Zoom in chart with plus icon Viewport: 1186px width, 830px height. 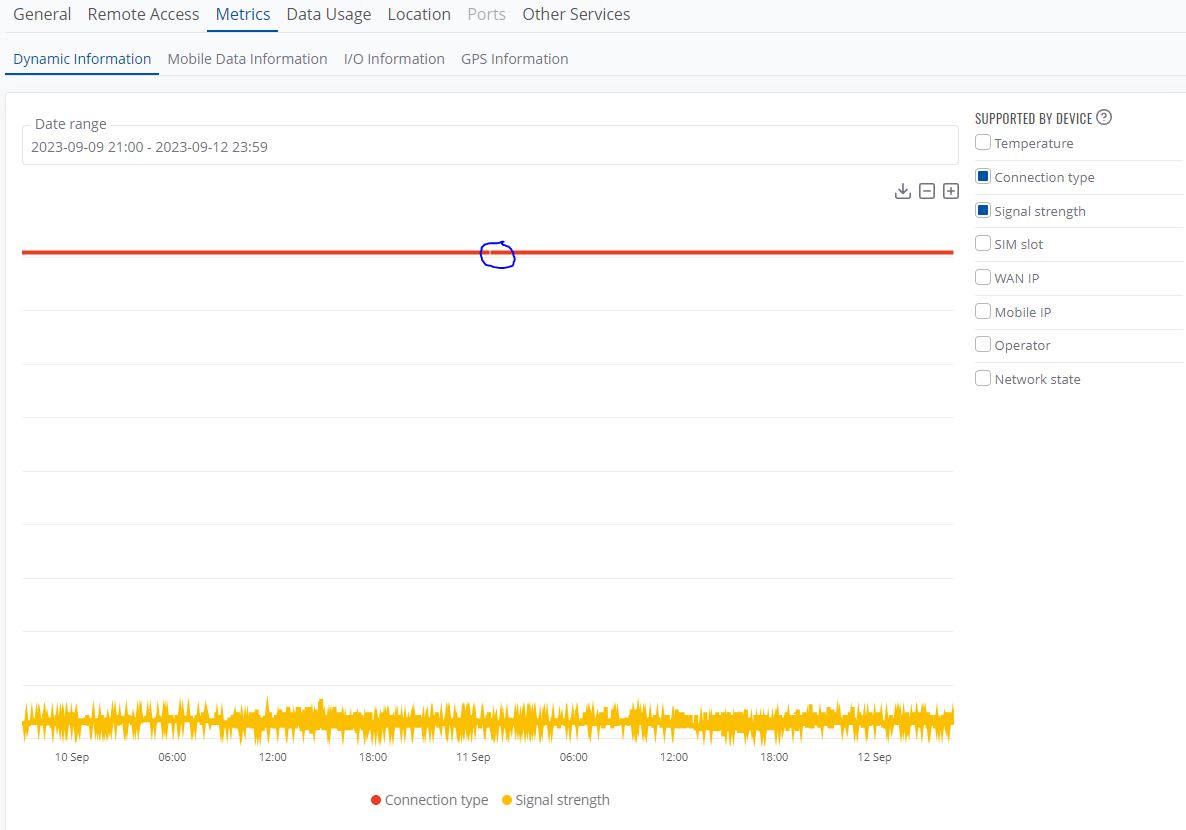[x=951, y=191]
